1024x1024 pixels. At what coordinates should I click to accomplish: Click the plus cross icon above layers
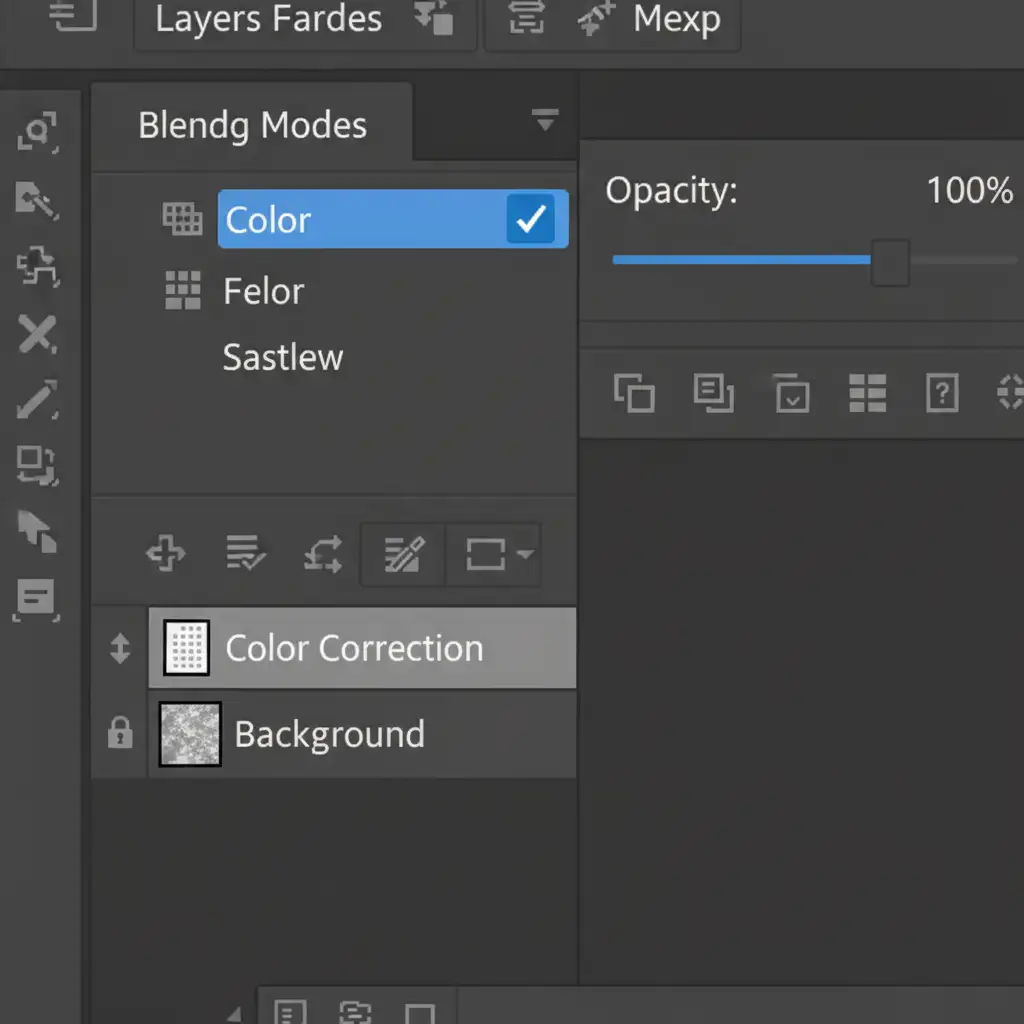point(166,553)
